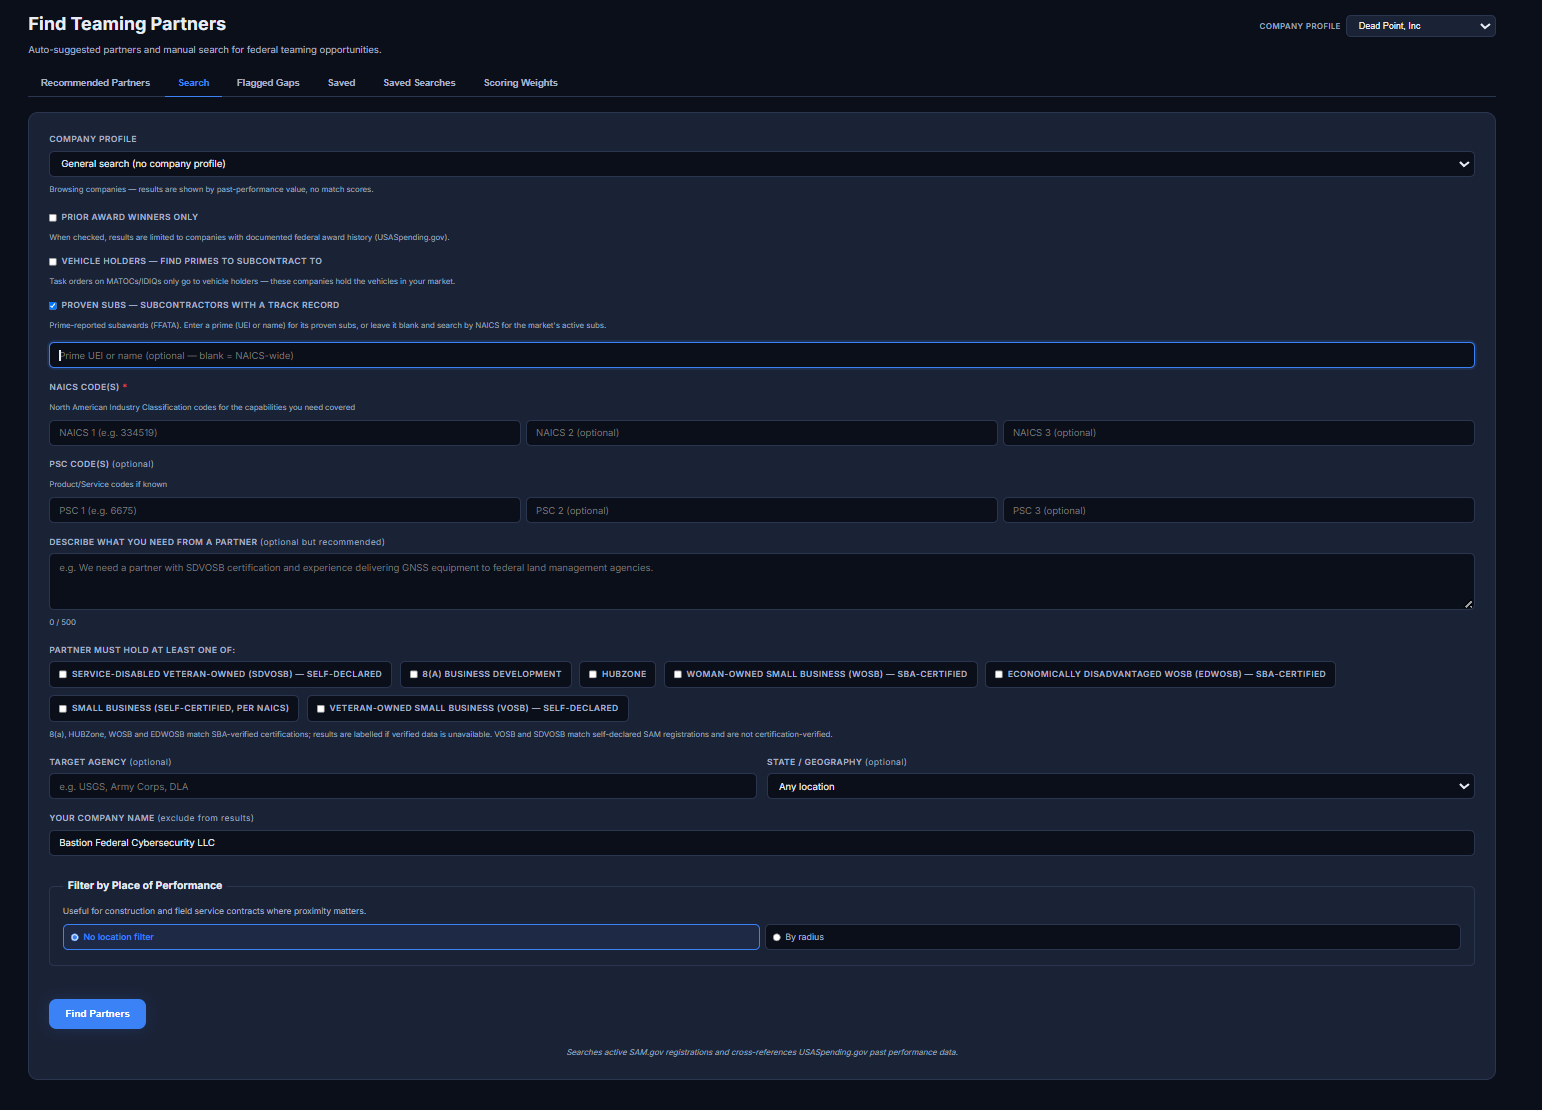Tick 8(a) Business Development checkbox

point(414,675)
